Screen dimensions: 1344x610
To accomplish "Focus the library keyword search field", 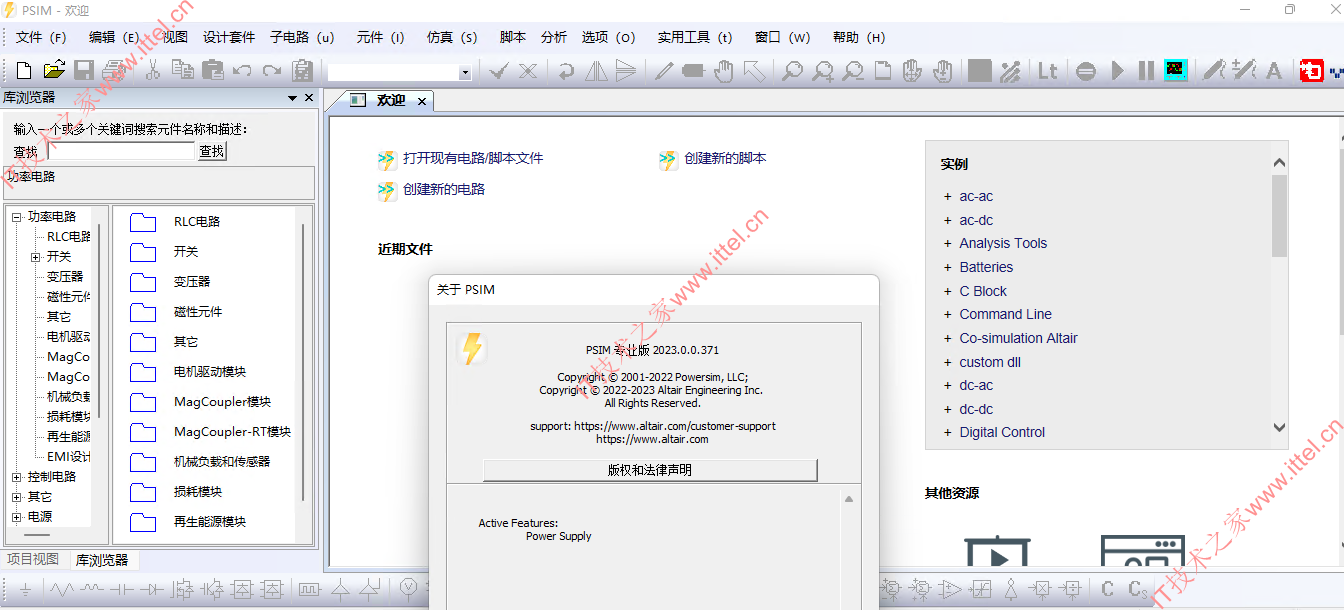I will pyautogui.click(x=121, y=151).
